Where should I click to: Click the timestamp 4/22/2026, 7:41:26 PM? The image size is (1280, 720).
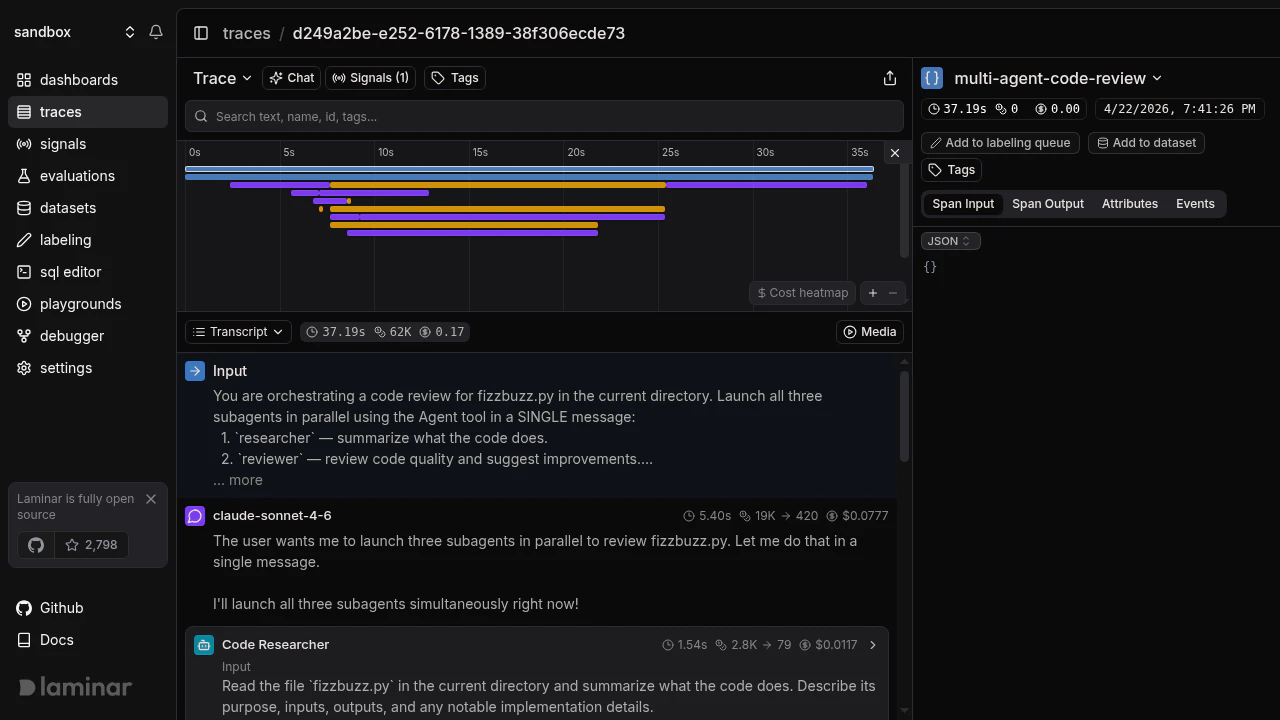click(1179, 109)
